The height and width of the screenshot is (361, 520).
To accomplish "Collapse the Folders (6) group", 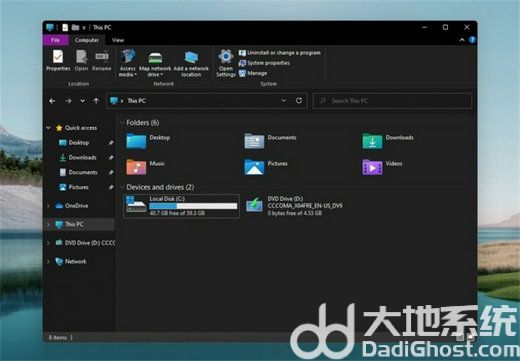I will point(122,123).
